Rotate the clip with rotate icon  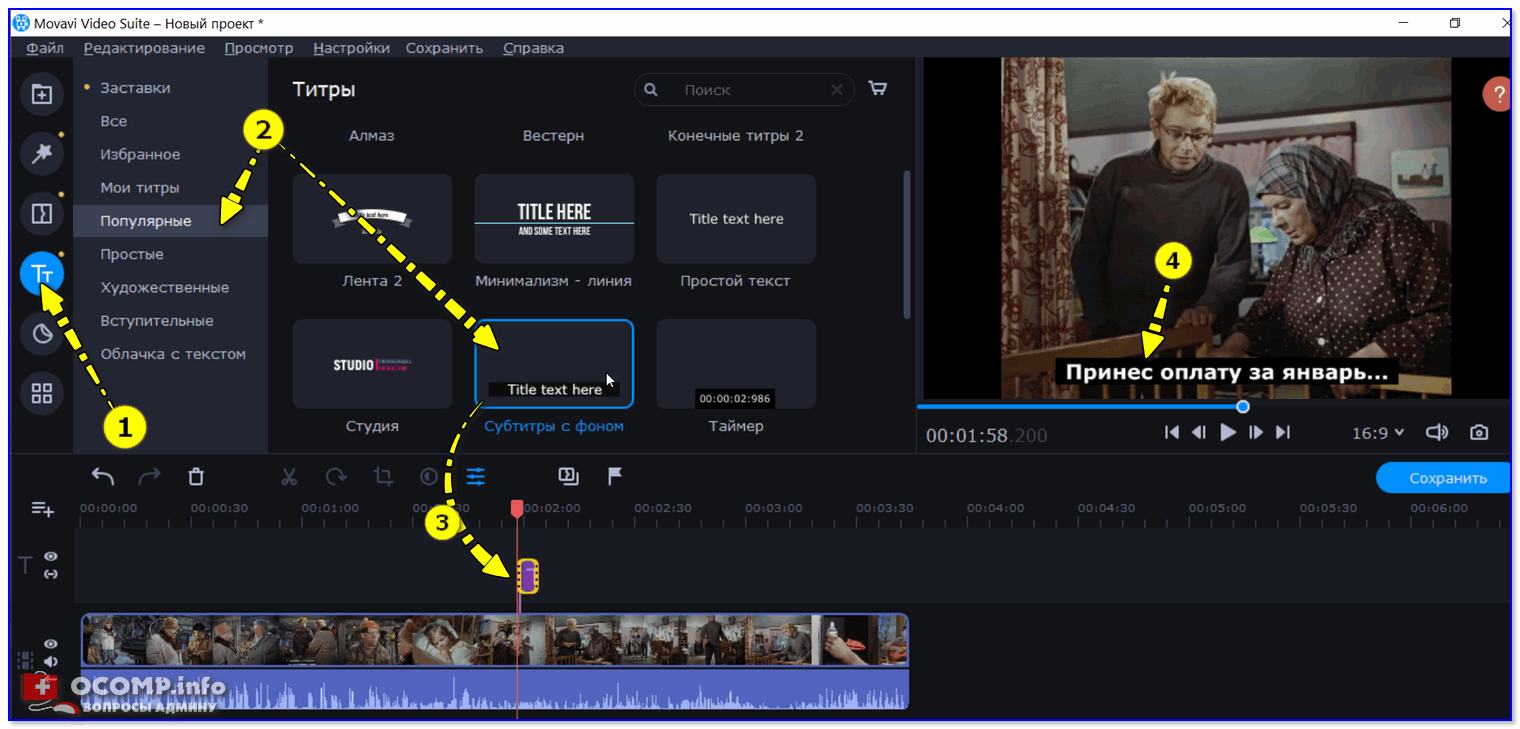coord(336,477)
